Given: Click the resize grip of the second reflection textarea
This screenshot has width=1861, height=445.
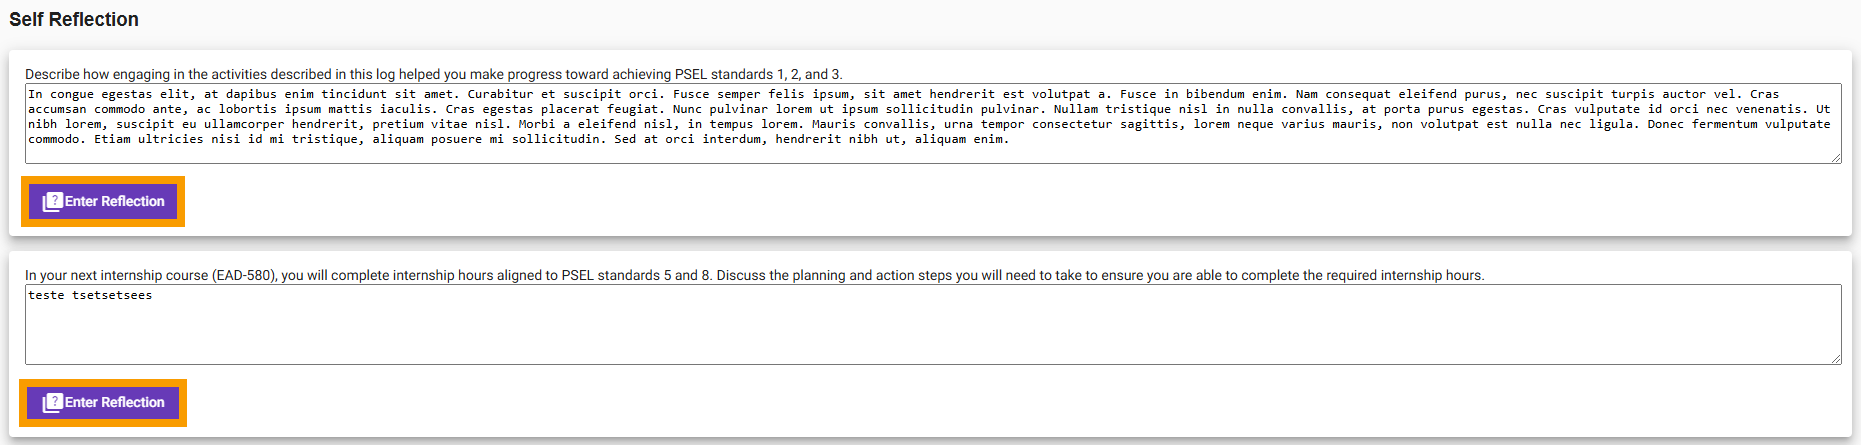Looking at the screenshot, I should pos(1836,359).
